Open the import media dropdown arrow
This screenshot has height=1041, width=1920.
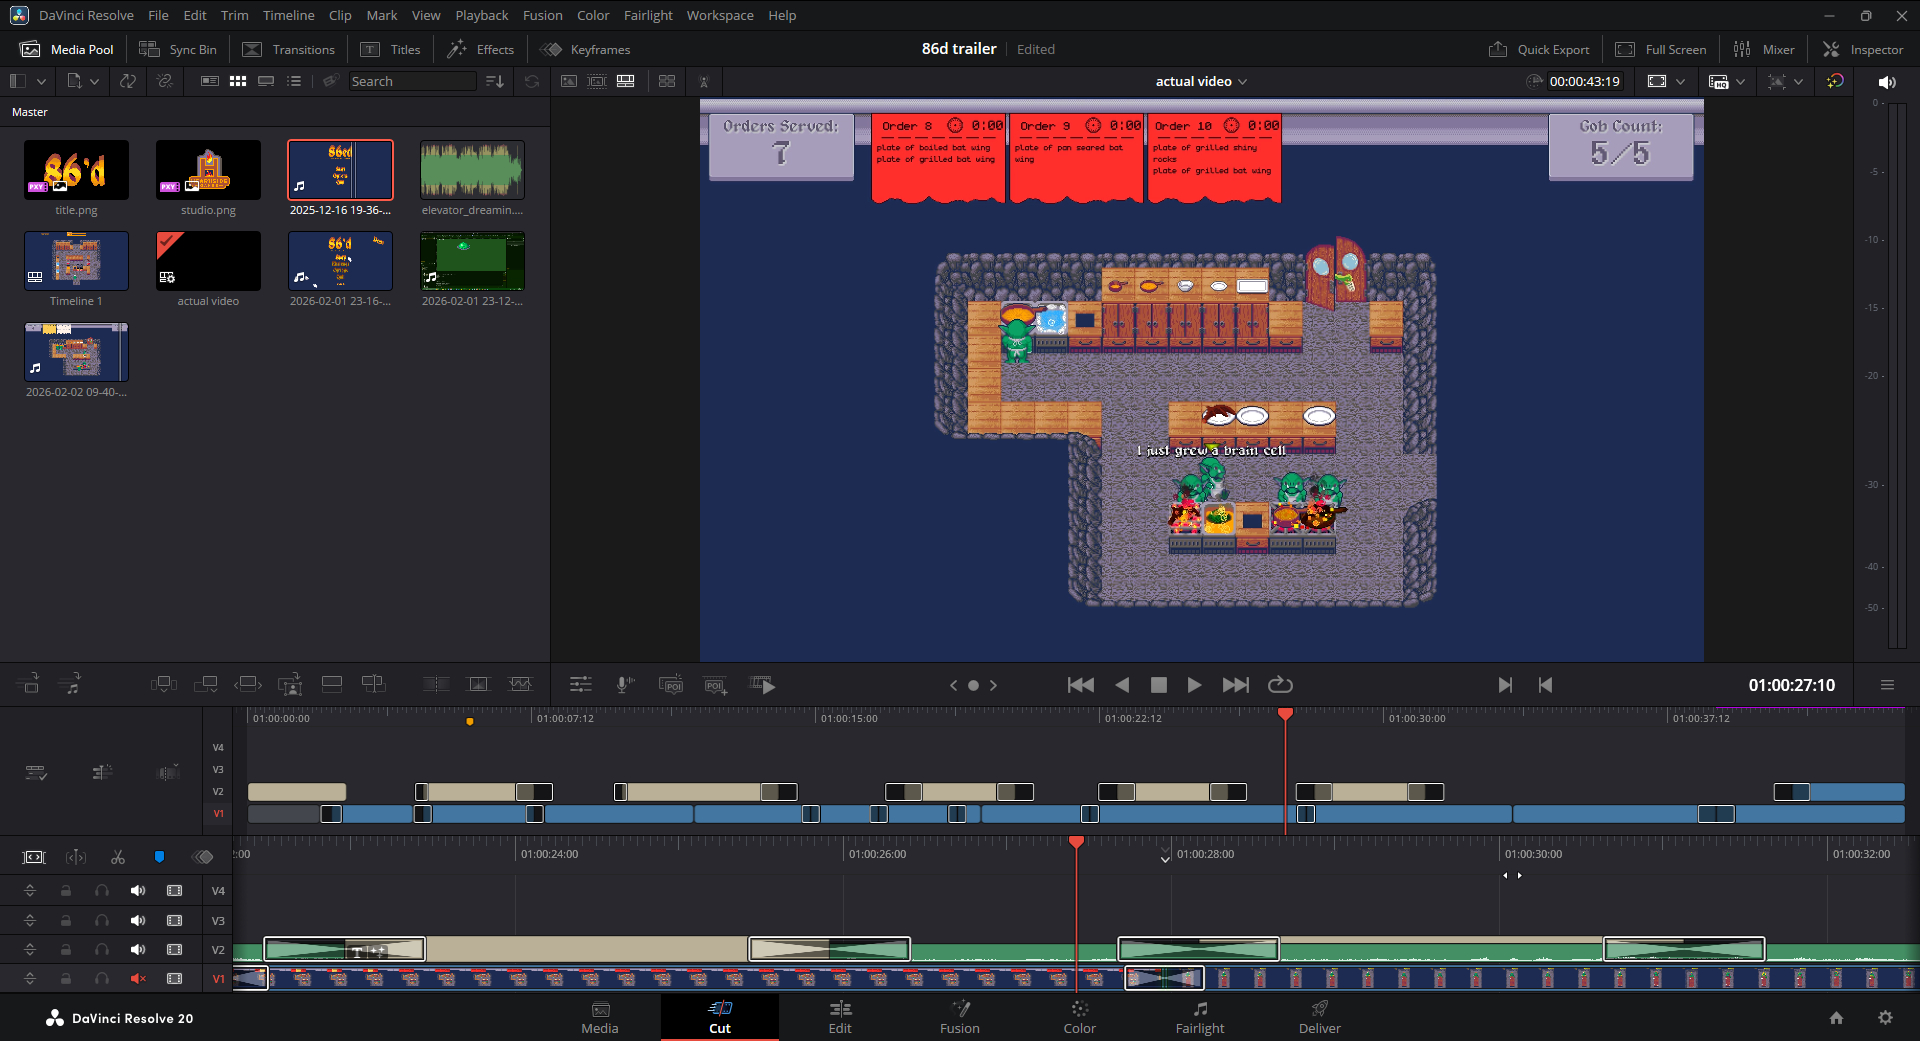pyautogui.click(x=94, y=81)
